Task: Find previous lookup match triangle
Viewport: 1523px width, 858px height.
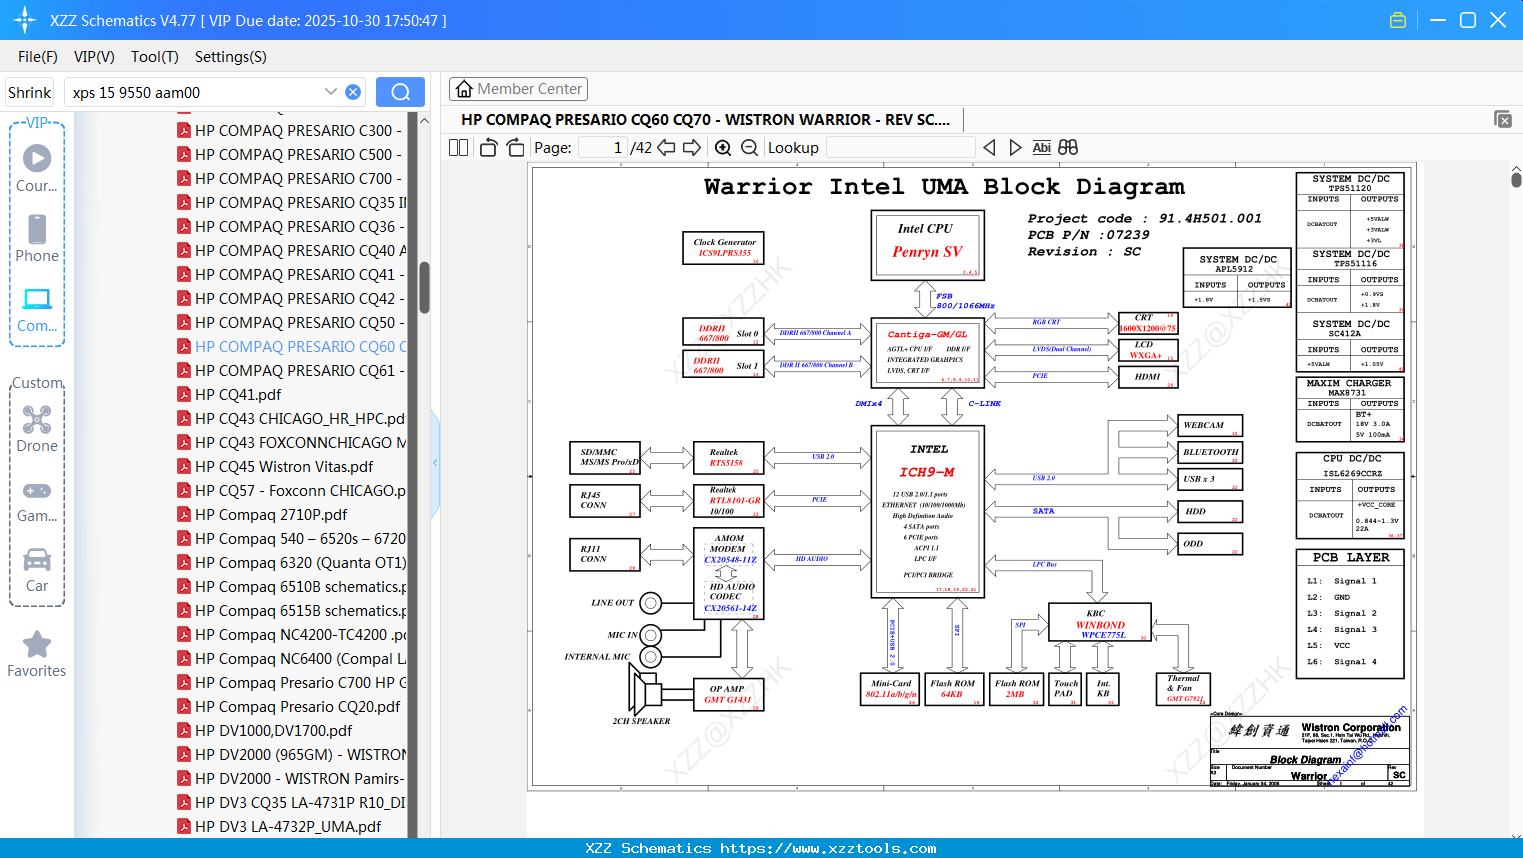Action: click(989, 147)
